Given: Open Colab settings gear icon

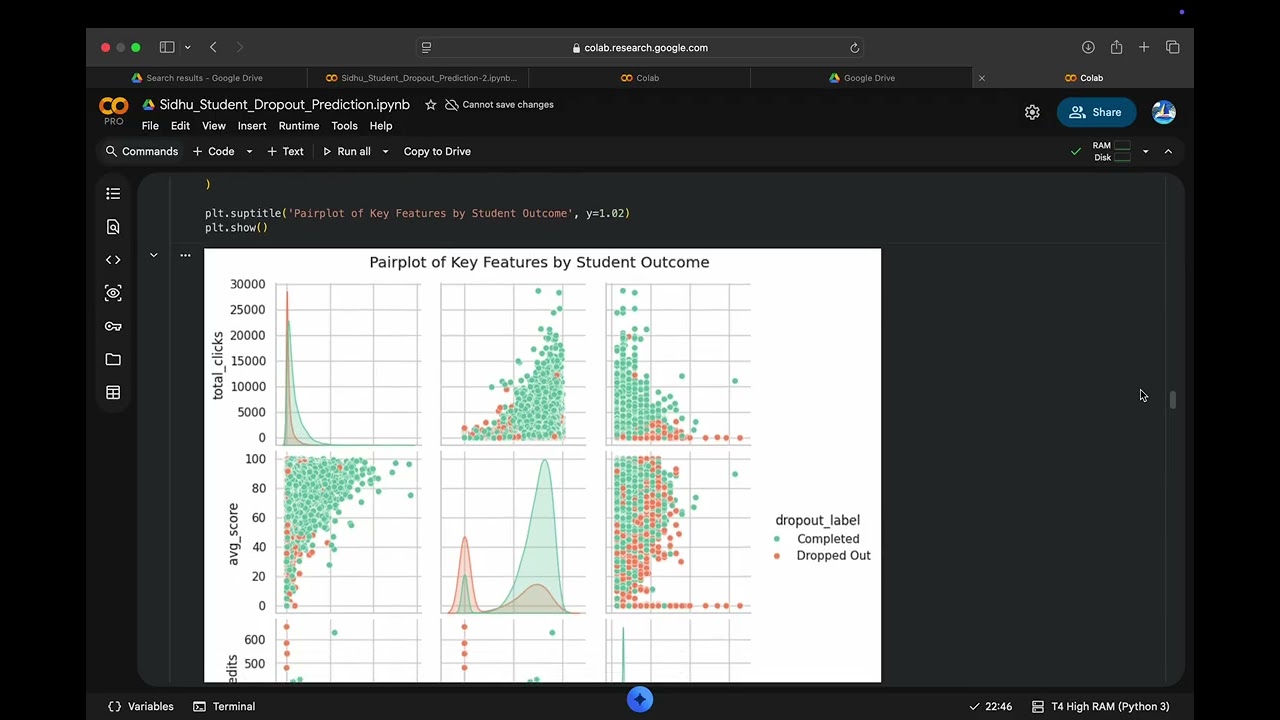Looking at the screenshot, I should [1032, 112].
